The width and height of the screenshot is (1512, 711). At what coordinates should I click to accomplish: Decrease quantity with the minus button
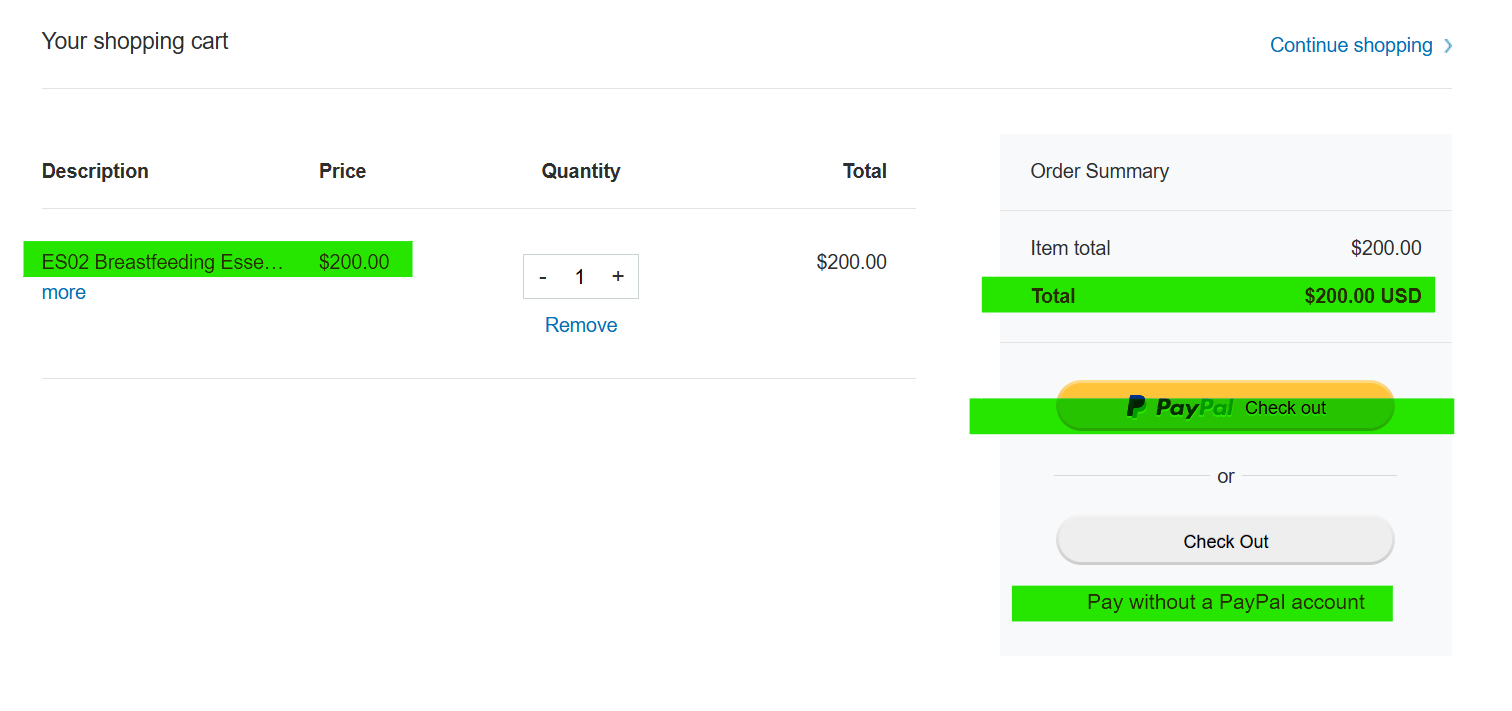pos(543,277)
